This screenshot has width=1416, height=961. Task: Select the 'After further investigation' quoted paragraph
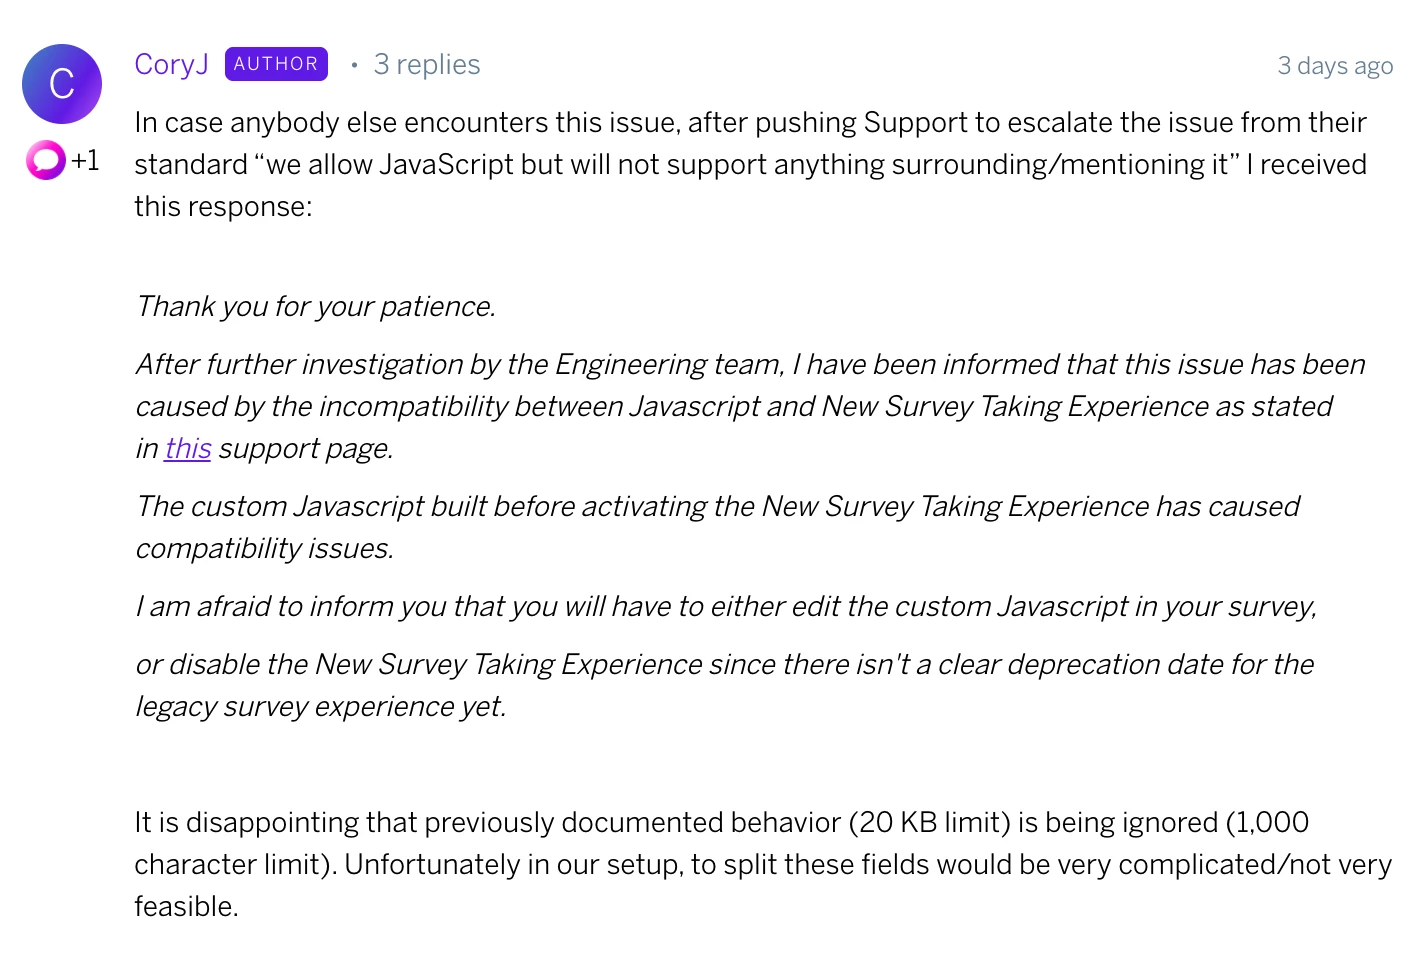coord(750,406)
